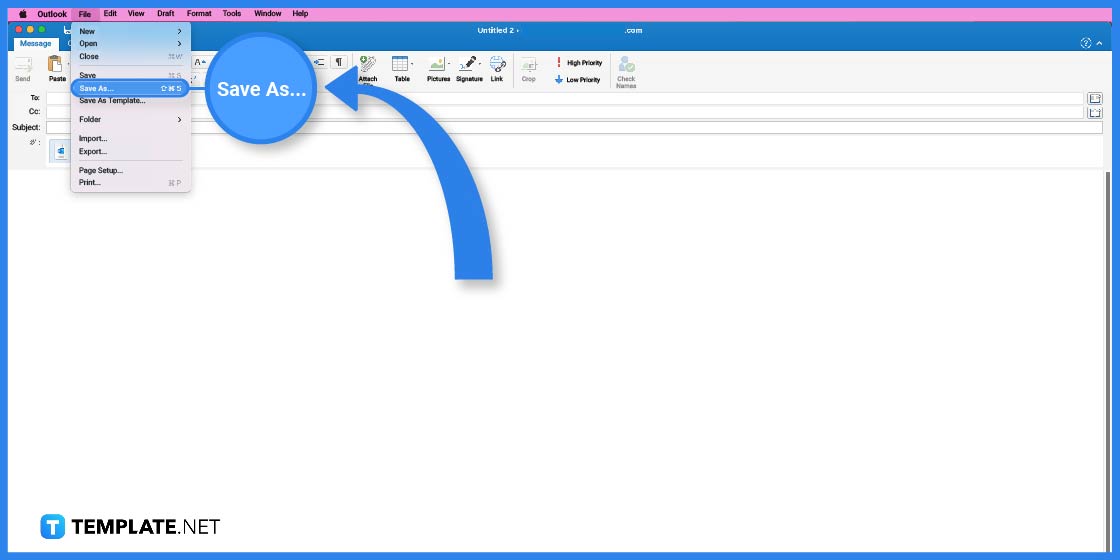Select Export... in the File menu

[x=93, y=151]
